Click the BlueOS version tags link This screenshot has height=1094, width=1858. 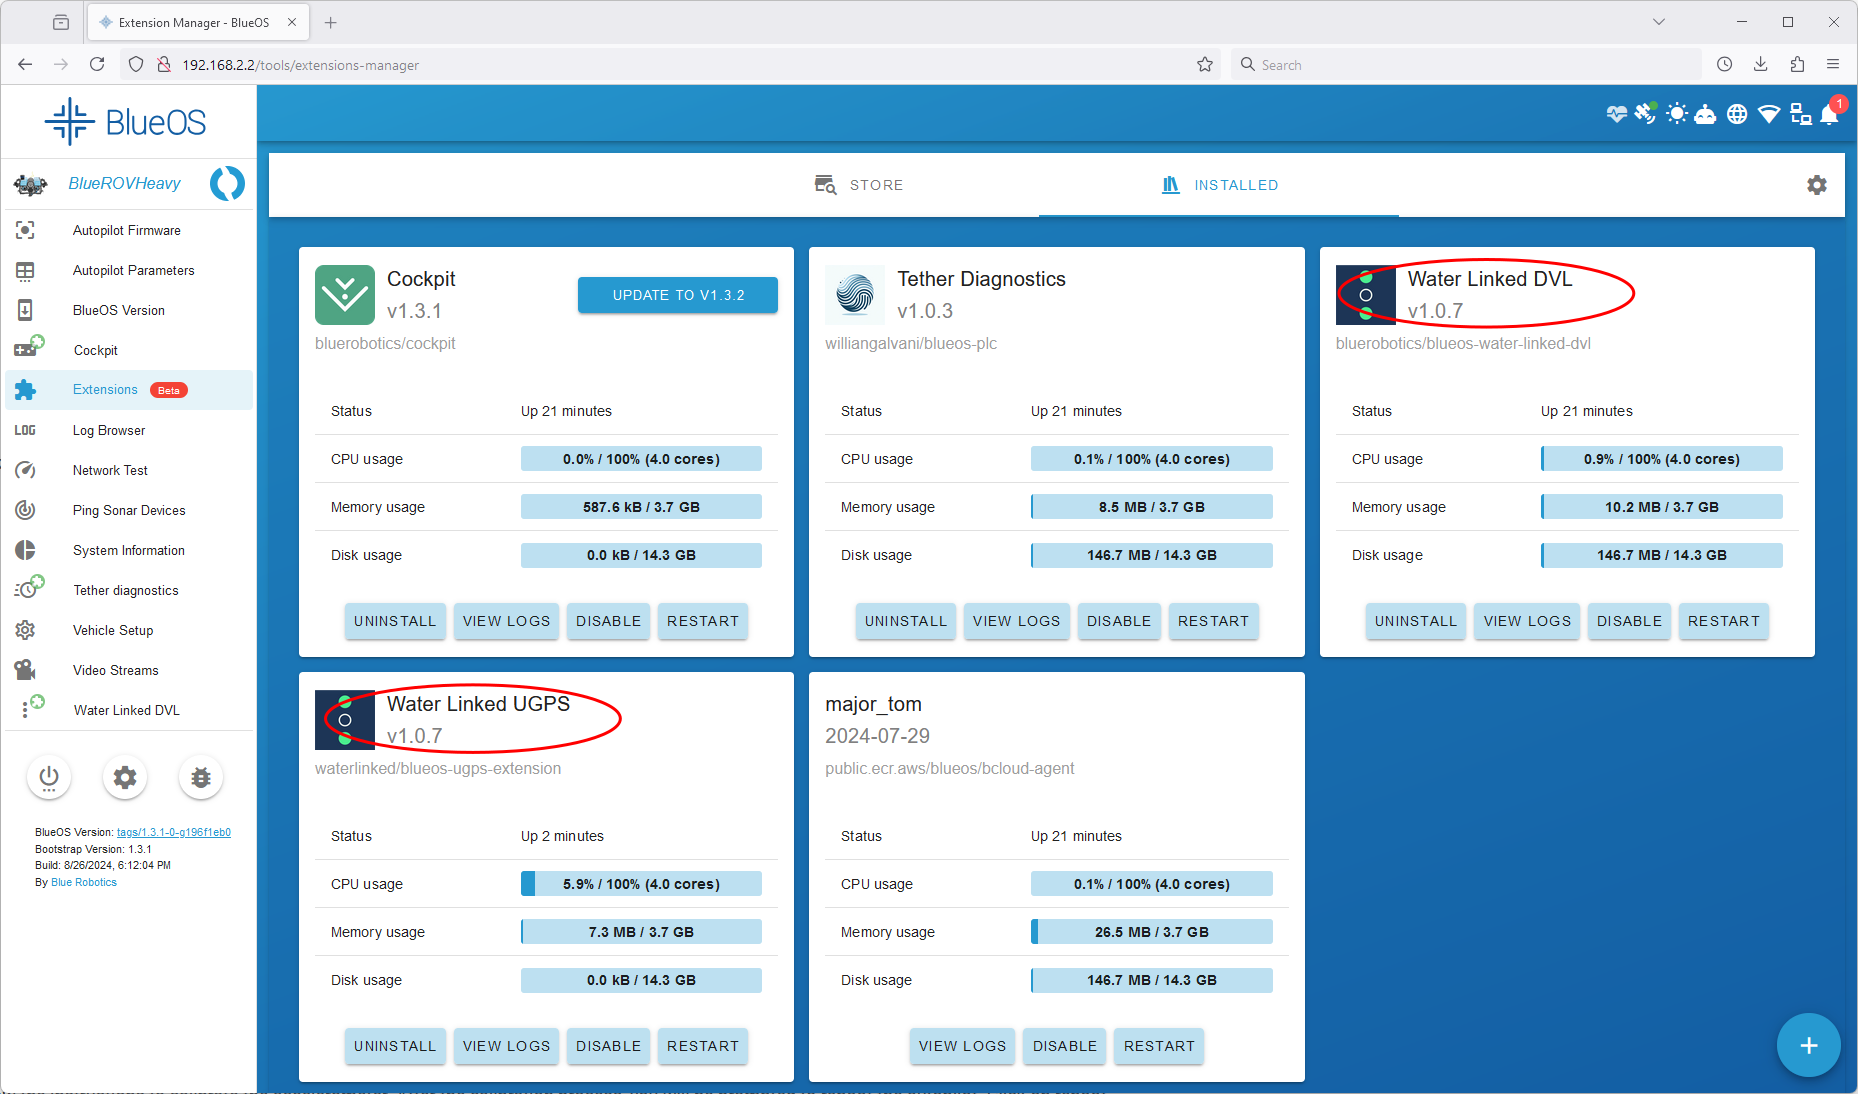pos(174,832)
